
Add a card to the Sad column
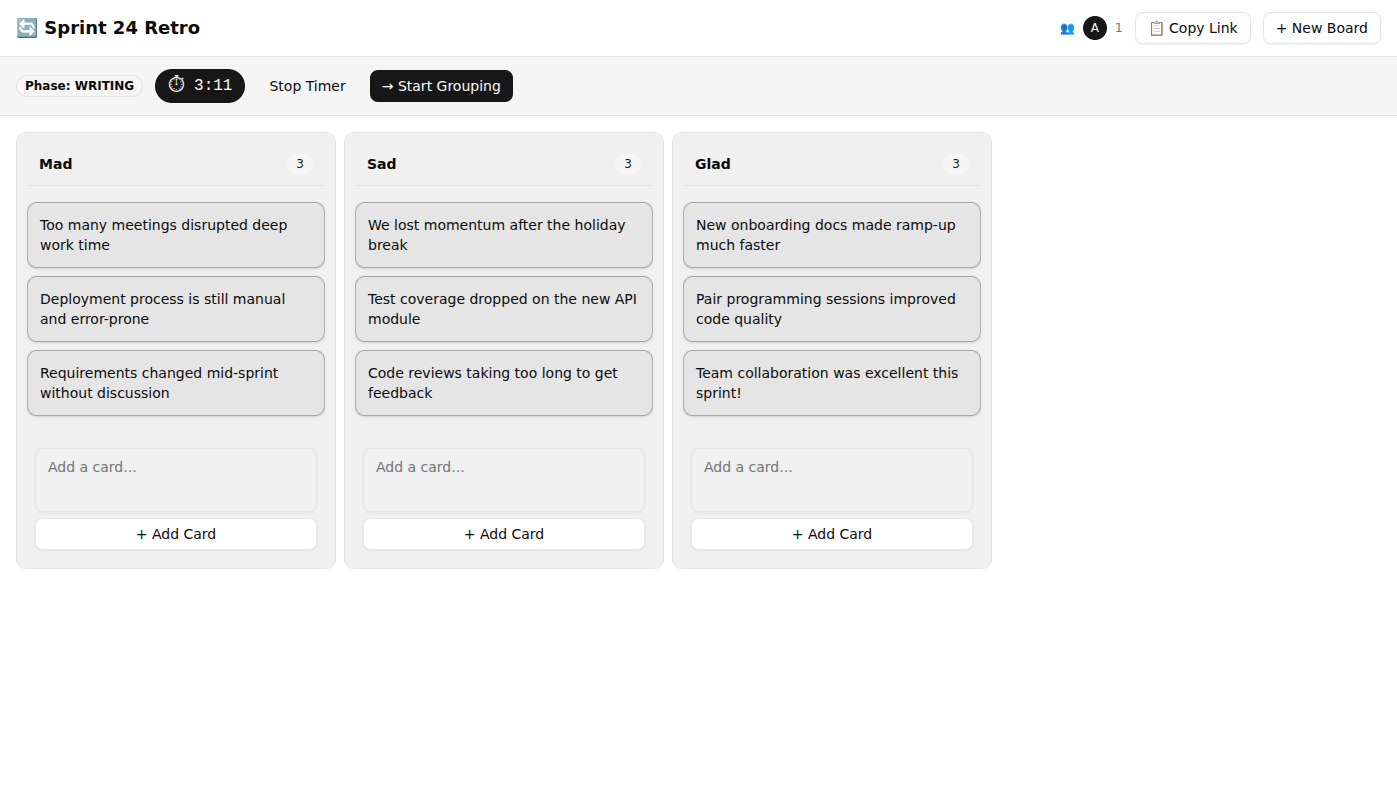[x=503, y=533]
